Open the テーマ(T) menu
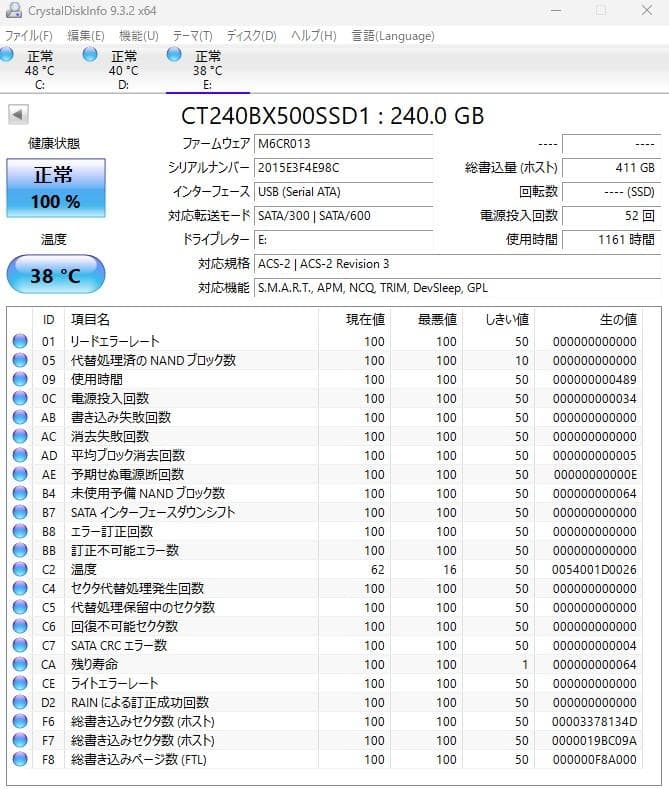Image resolution: width=669 pixels, height=789 pixels. pyautogui.click(x=193, y=36)
